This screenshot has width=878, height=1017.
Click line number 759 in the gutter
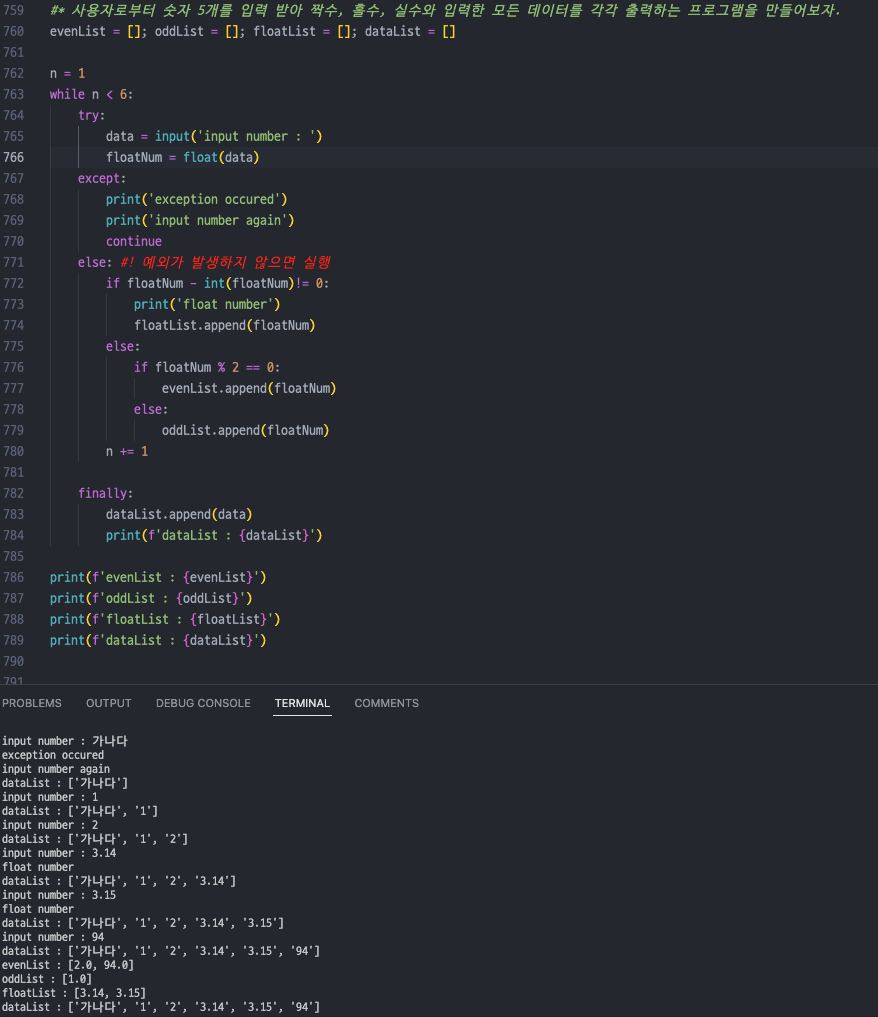tap(14, 10)
